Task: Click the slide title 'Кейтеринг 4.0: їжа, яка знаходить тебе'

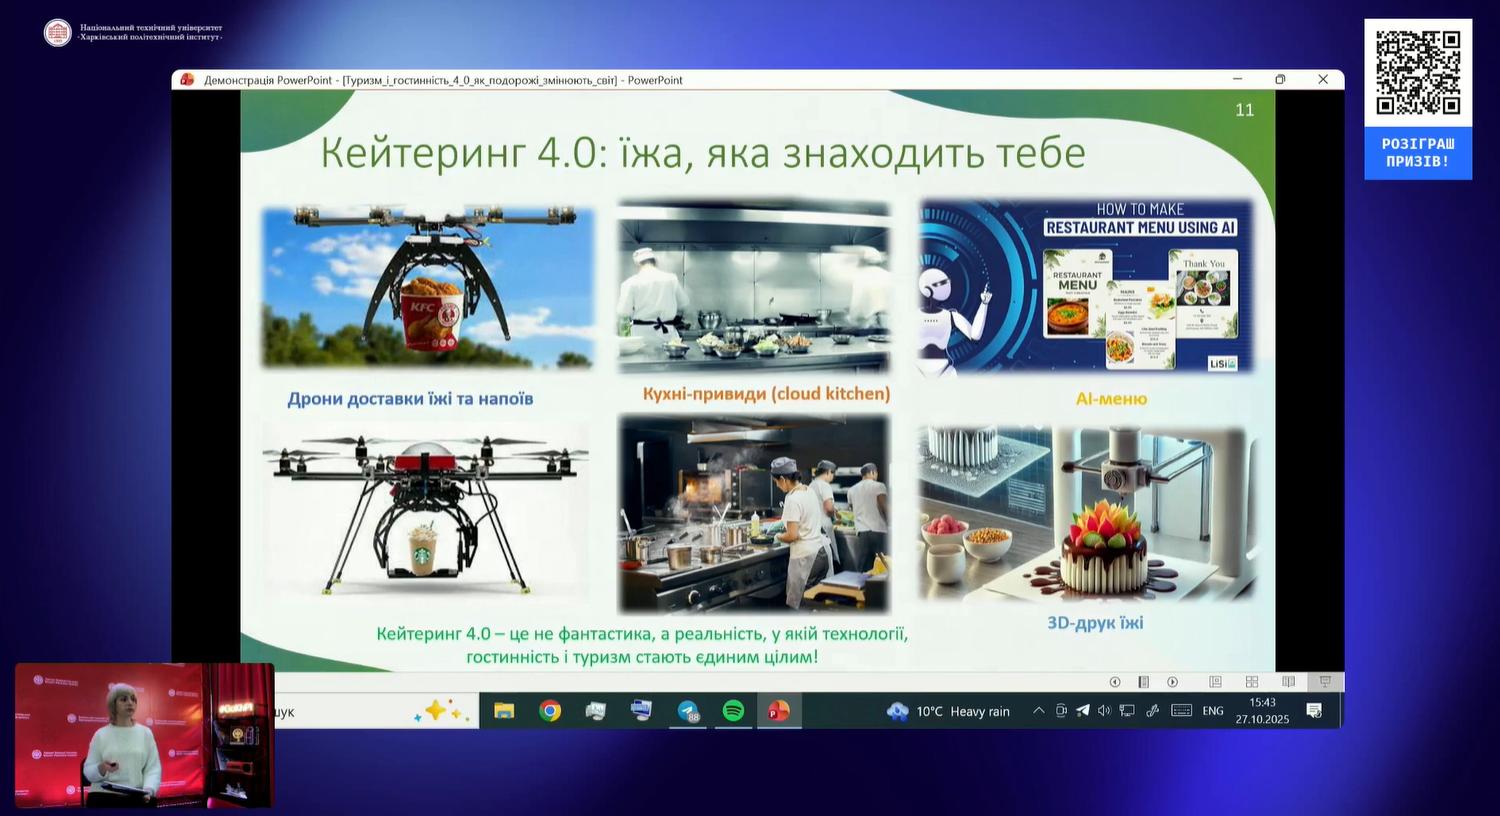Action: point(703,153)
